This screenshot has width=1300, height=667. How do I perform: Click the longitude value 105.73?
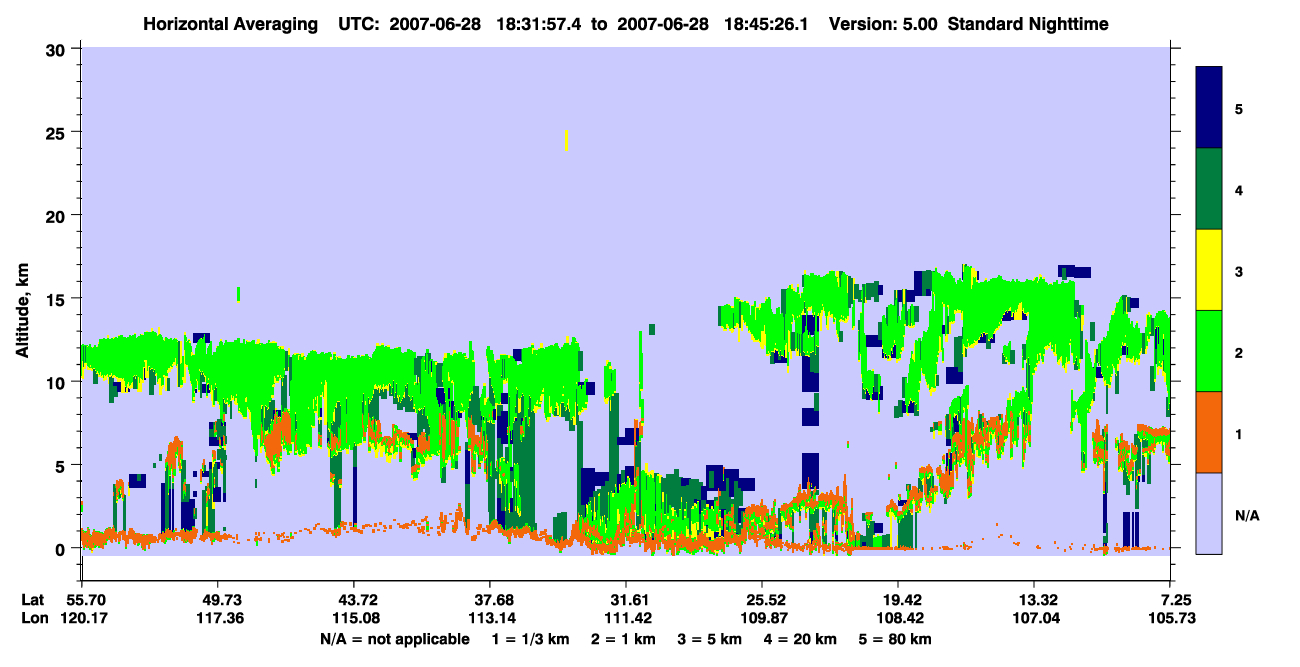click(x=1171, y=619)
